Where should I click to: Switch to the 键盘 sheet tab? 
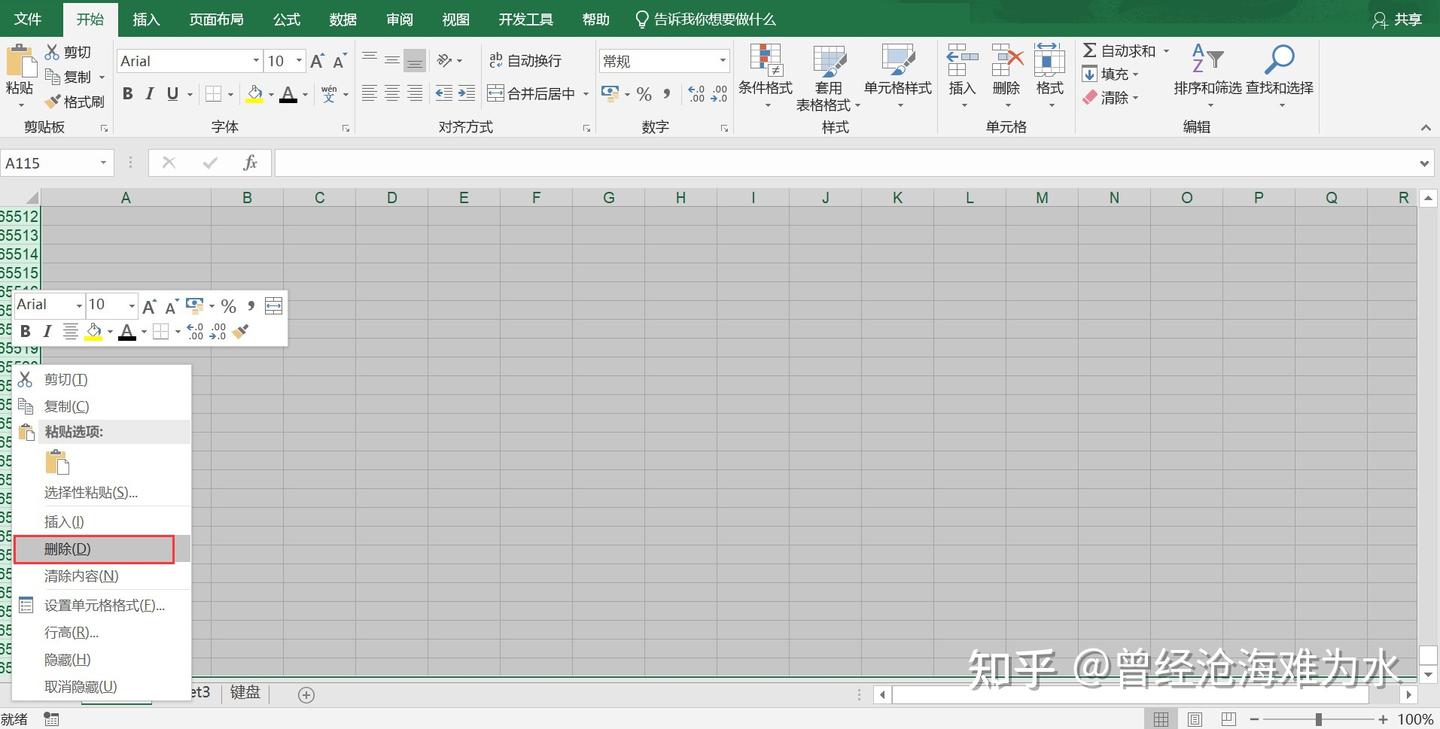(245, 692)
